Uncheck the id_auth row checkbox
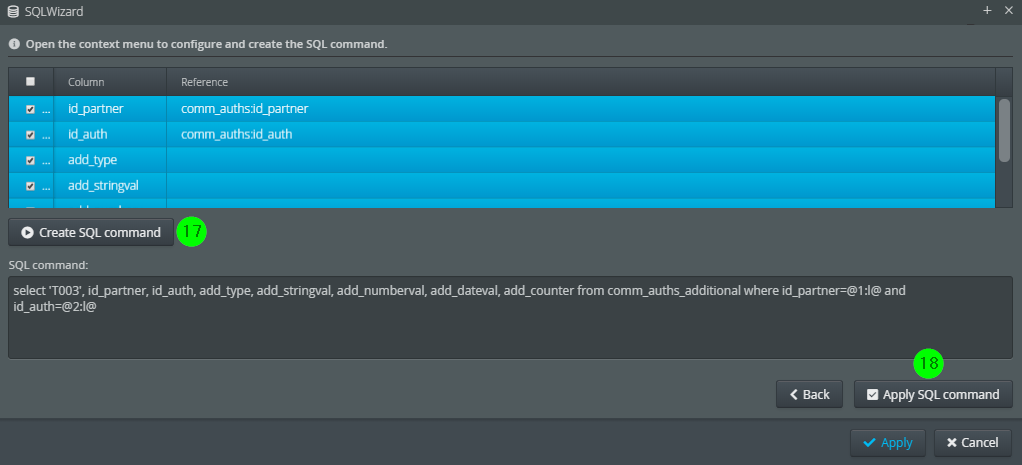 (x=30, y=134)
